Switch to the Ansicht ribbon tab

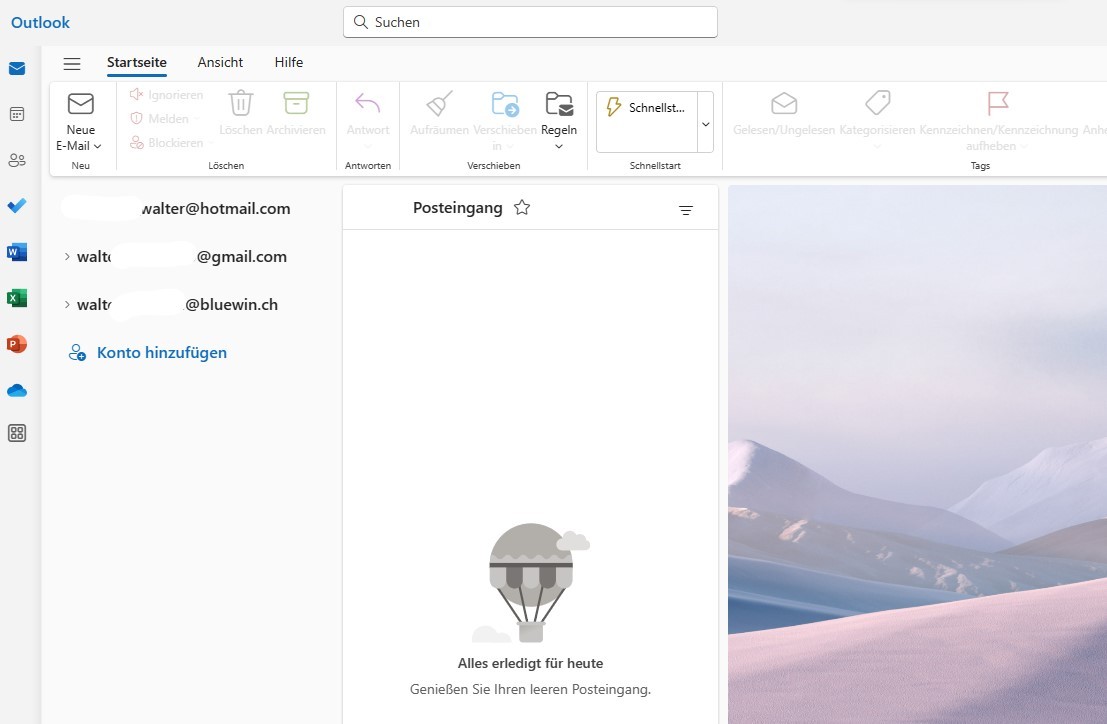220,62
